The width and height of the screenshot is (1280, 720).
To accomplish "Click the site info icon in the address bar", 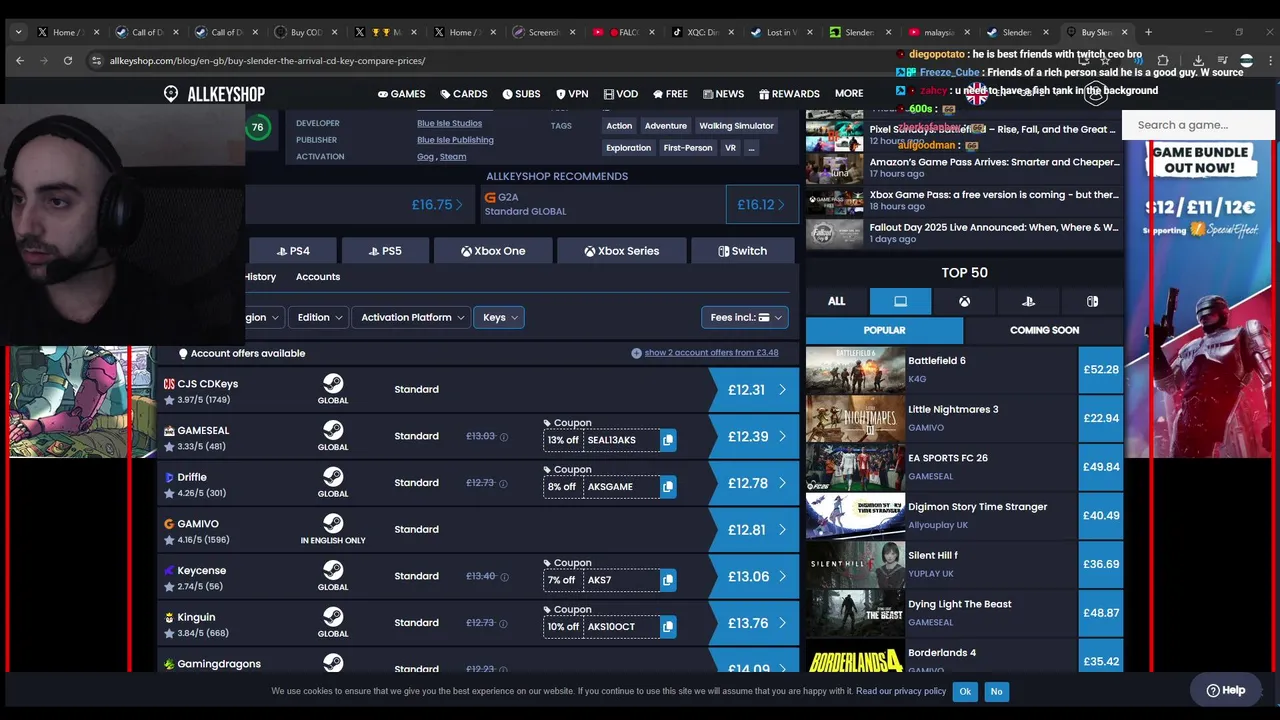I will (x=96, y=61).
